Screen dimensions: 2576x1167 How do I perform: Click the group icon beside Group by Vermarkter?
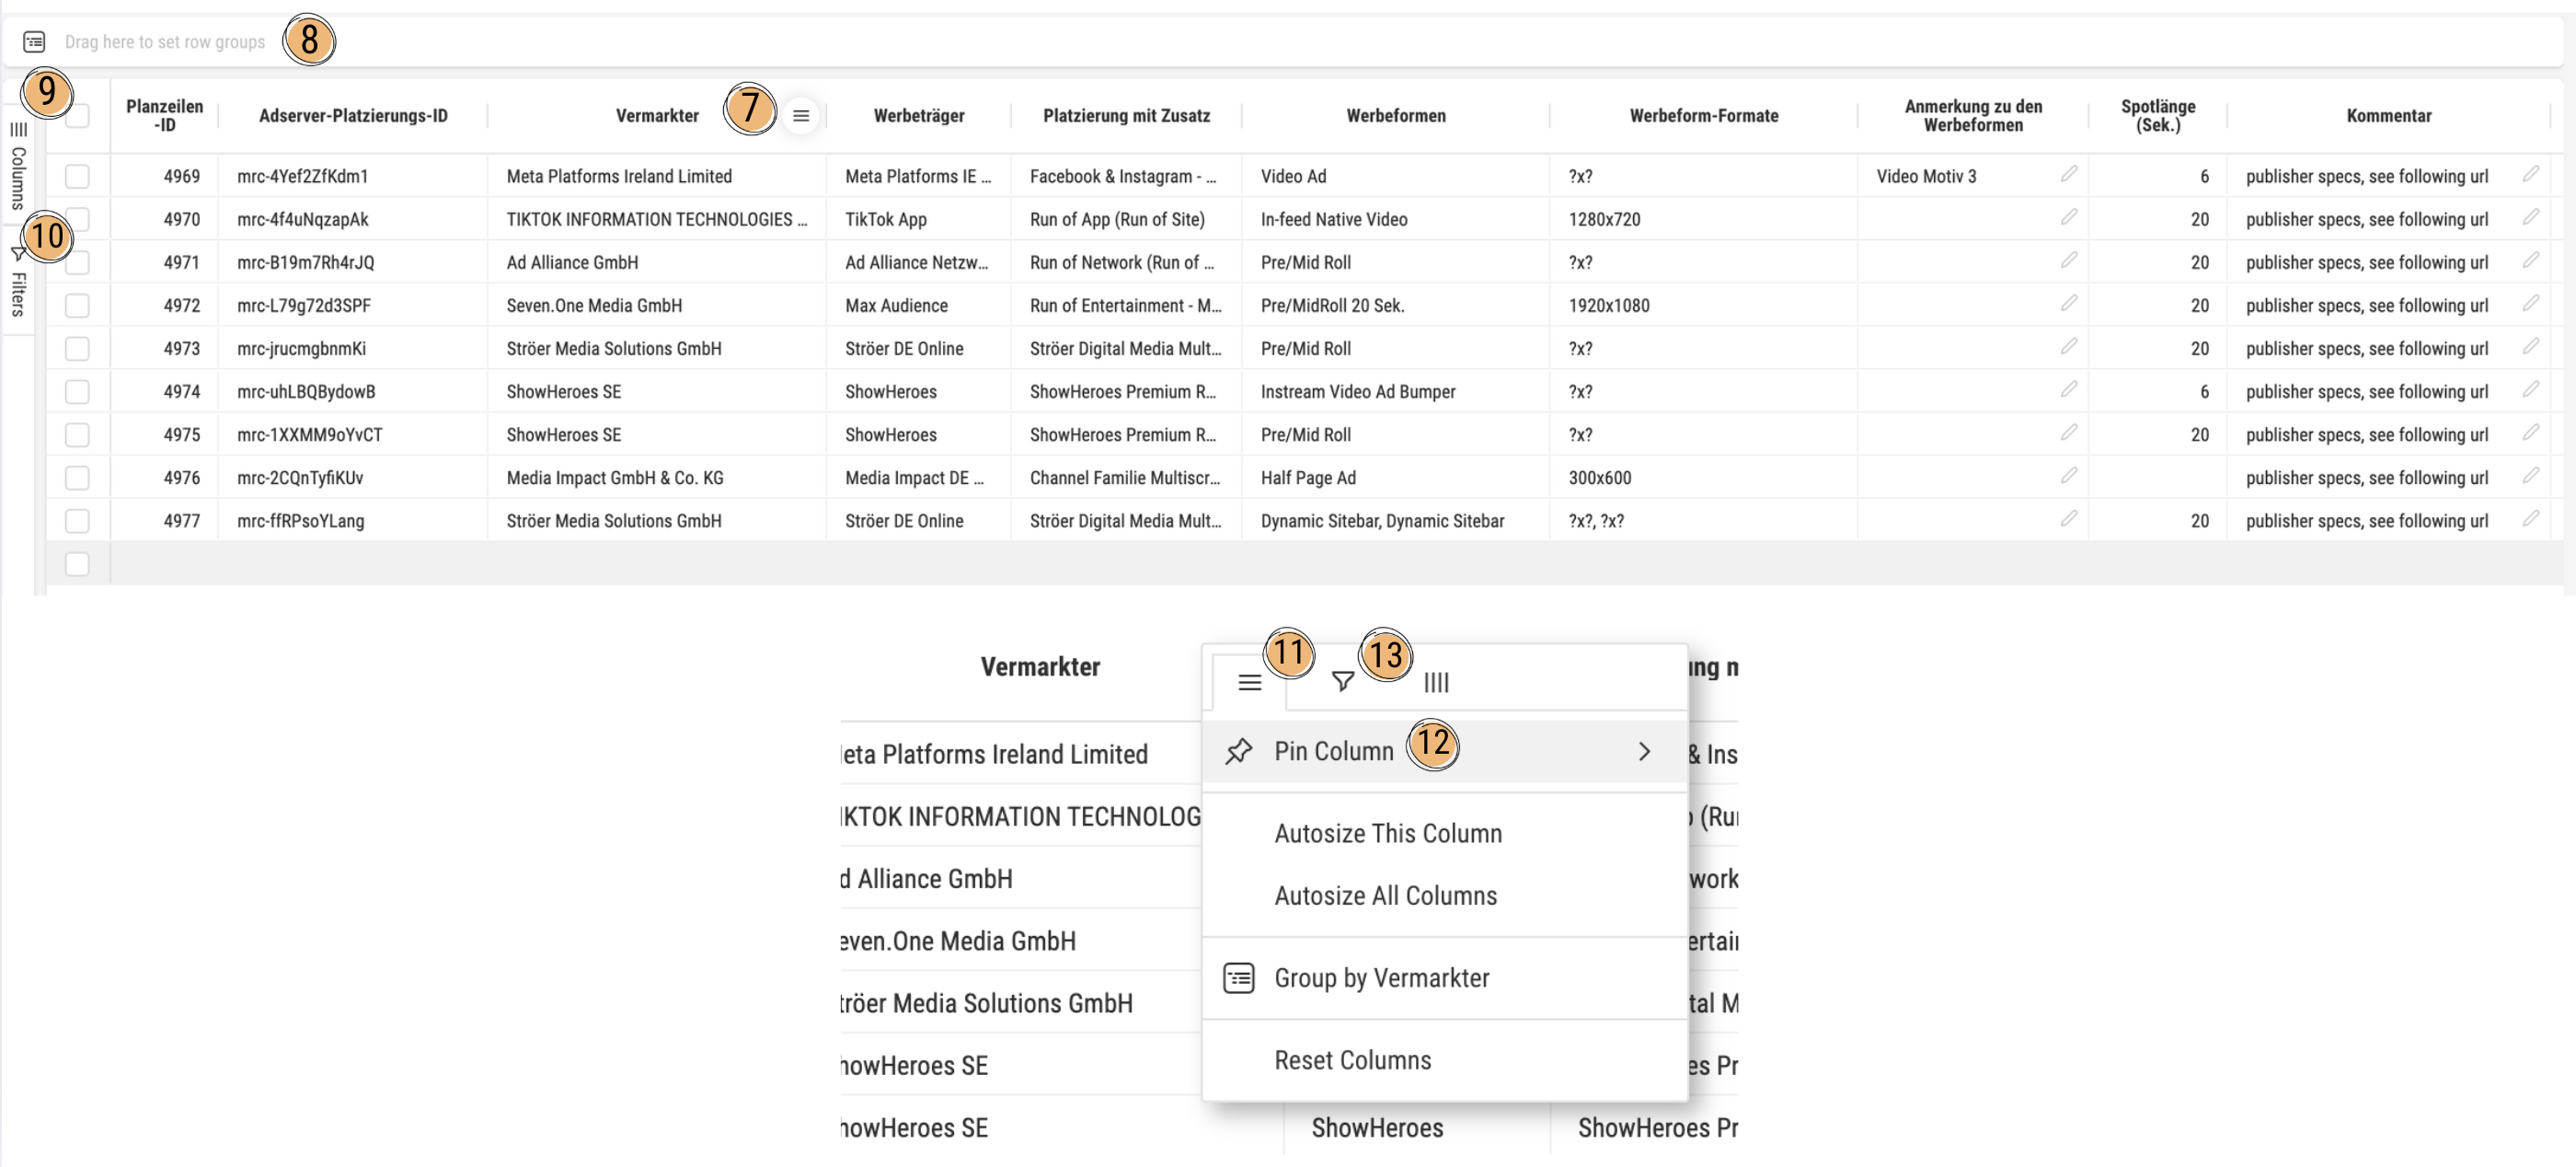pyautogui.click(x=1238, y=978)
